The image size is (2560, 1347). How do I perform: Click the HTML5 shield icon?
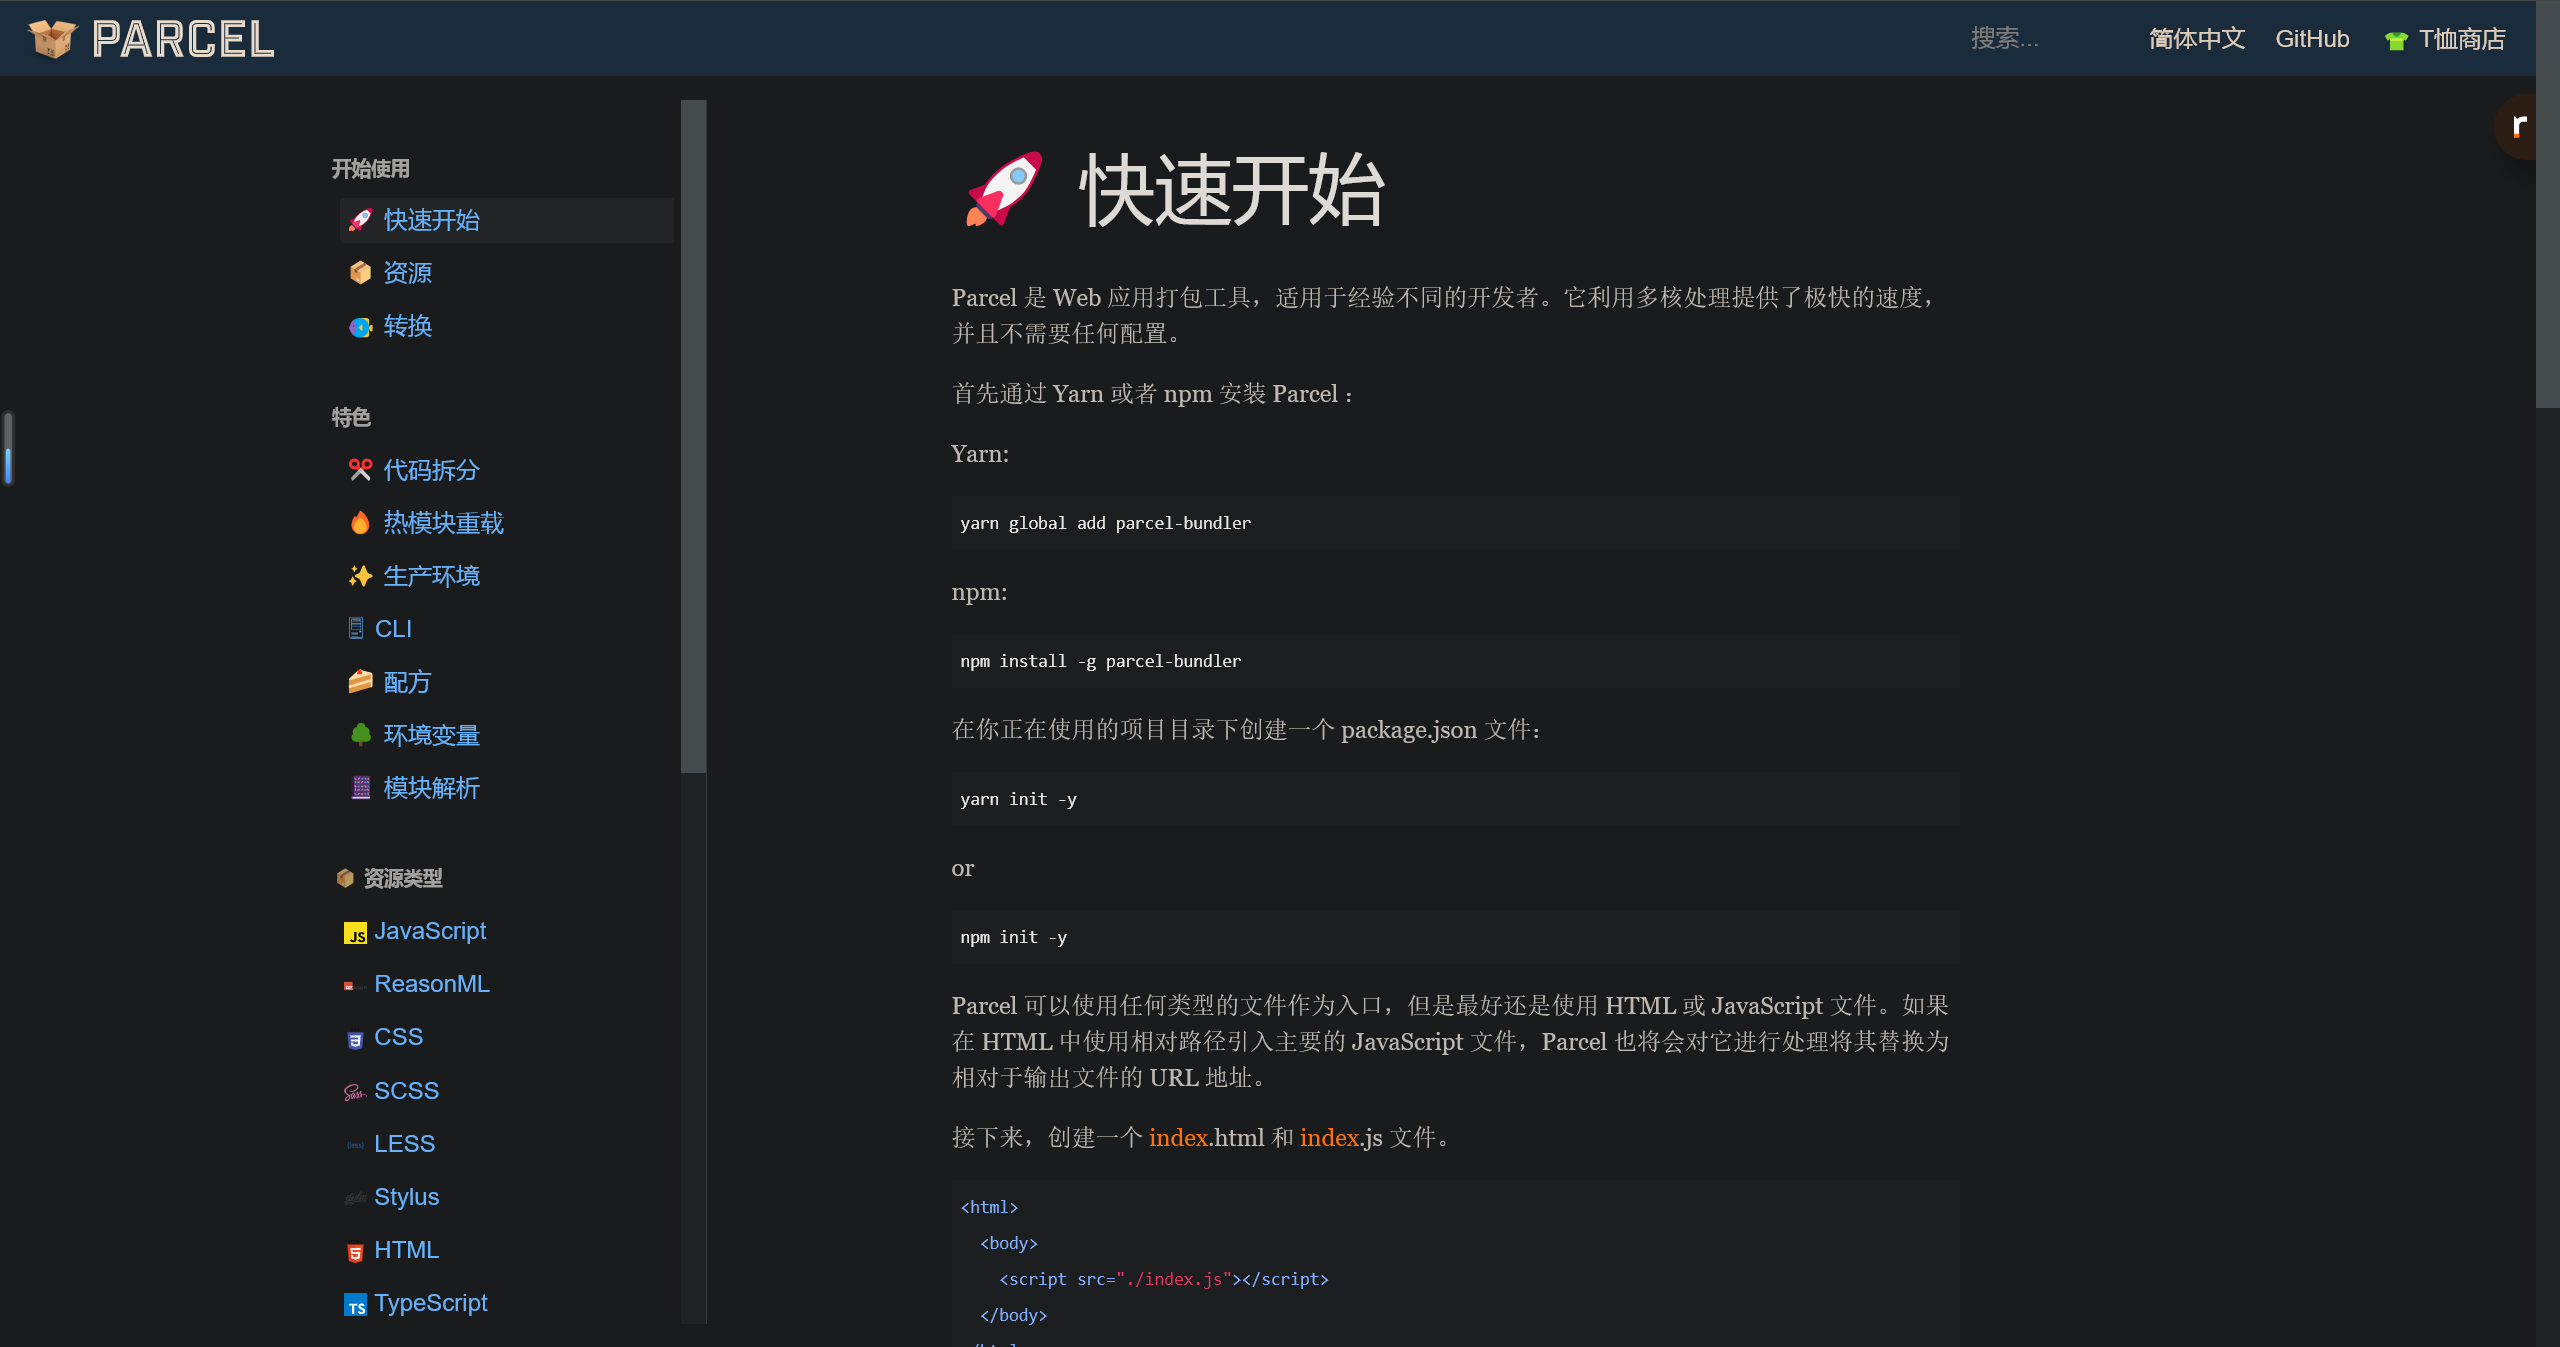355,1253
